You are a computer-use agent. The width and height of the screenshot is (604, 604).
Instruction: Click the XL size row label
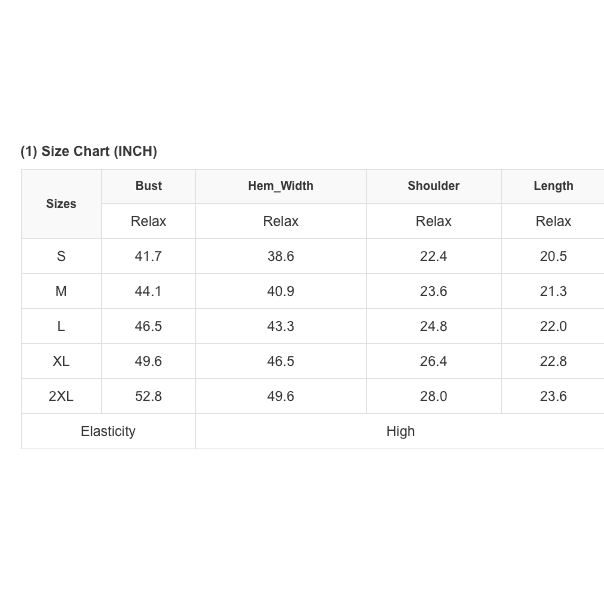pos(61,361)
